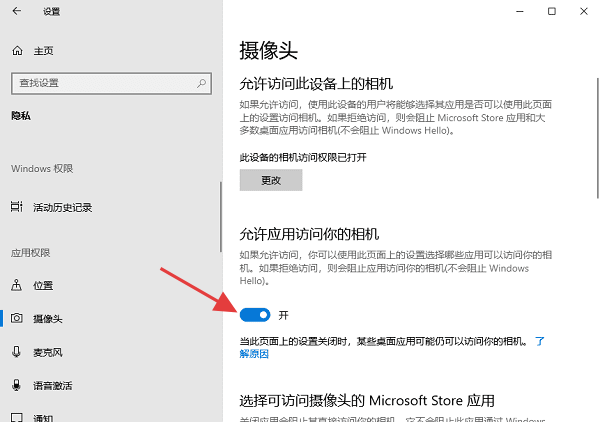Select the 活动历史记录 text label
Viewport: 600px width, 422px height.
tap(62, 207)
